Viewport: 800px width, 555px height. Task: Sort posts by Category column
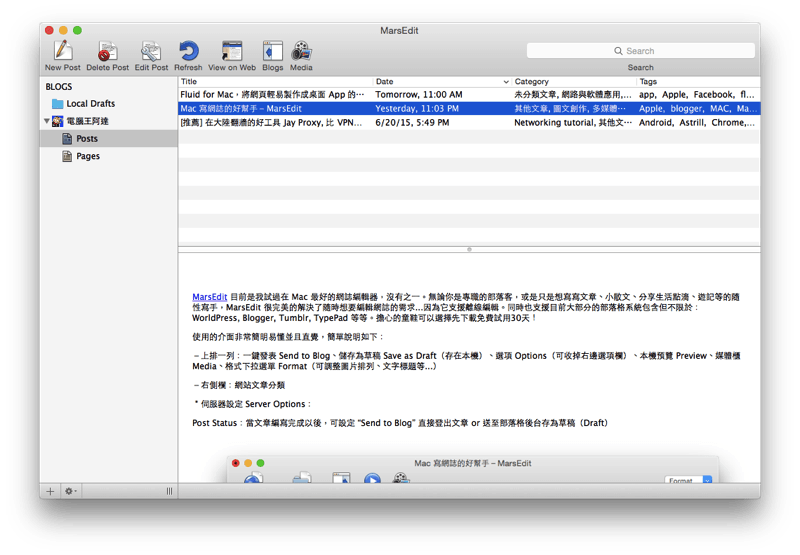point(574,82)
